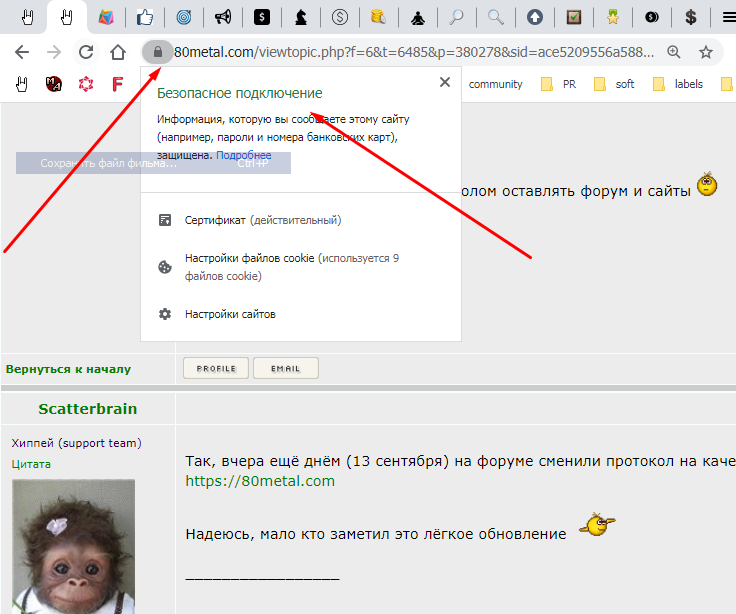This screenshot has width=736, height=614.
Task: Open the black oval coin tab
Action: point(652,17)
